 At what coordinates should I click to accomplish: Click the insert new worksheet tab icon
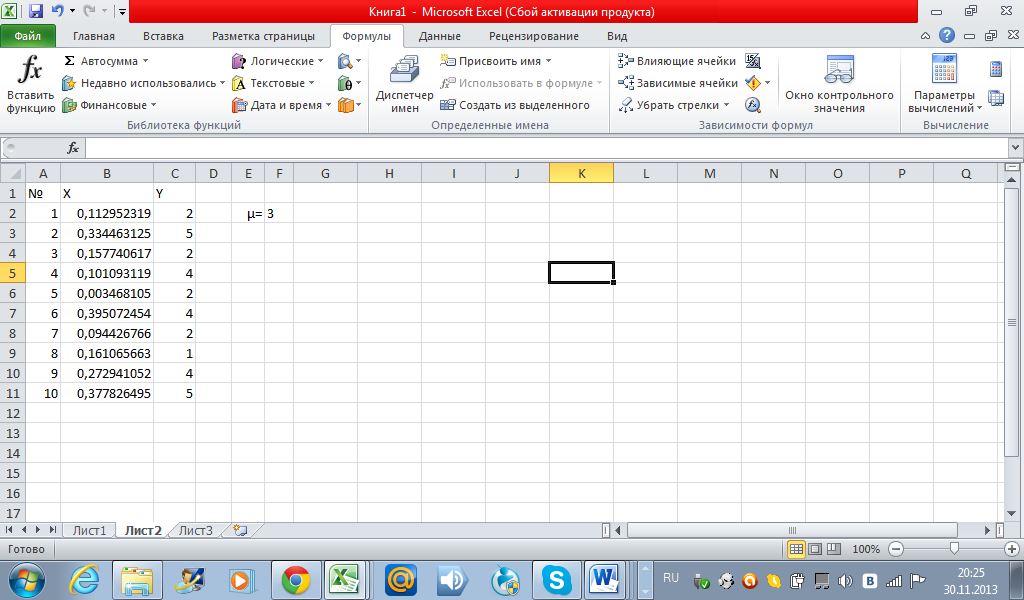(x=240, y=530)
